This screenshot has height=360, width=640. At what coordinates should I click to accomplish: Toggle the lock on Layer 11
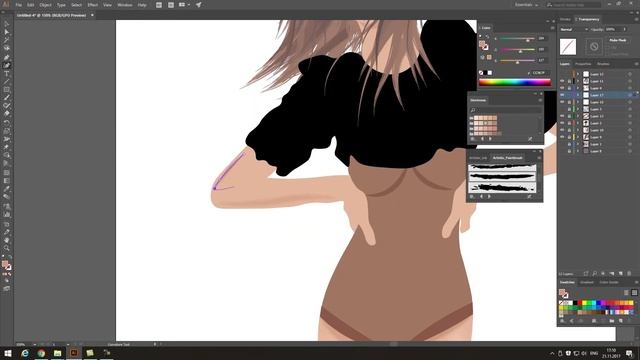(569, 81)
